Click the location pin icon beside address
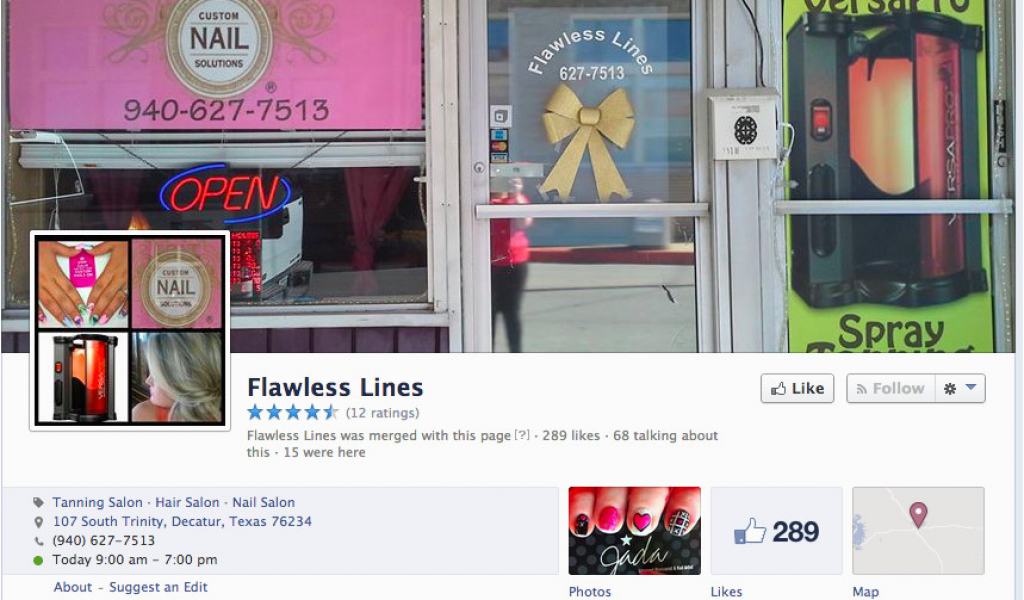The width and height of the screenshot is (1024, 600). 39,522
